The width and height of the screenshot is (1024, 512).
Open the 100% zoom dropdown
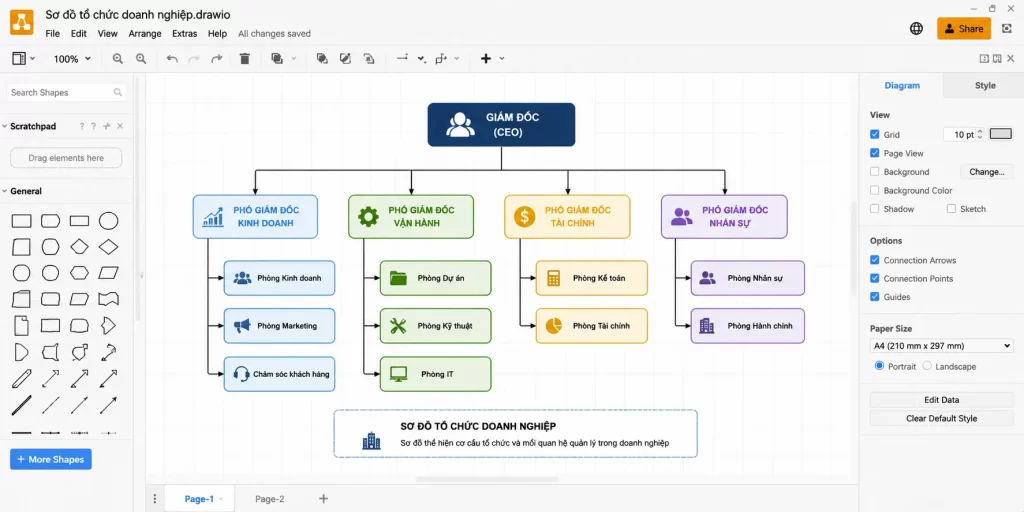tap(72, 59)
